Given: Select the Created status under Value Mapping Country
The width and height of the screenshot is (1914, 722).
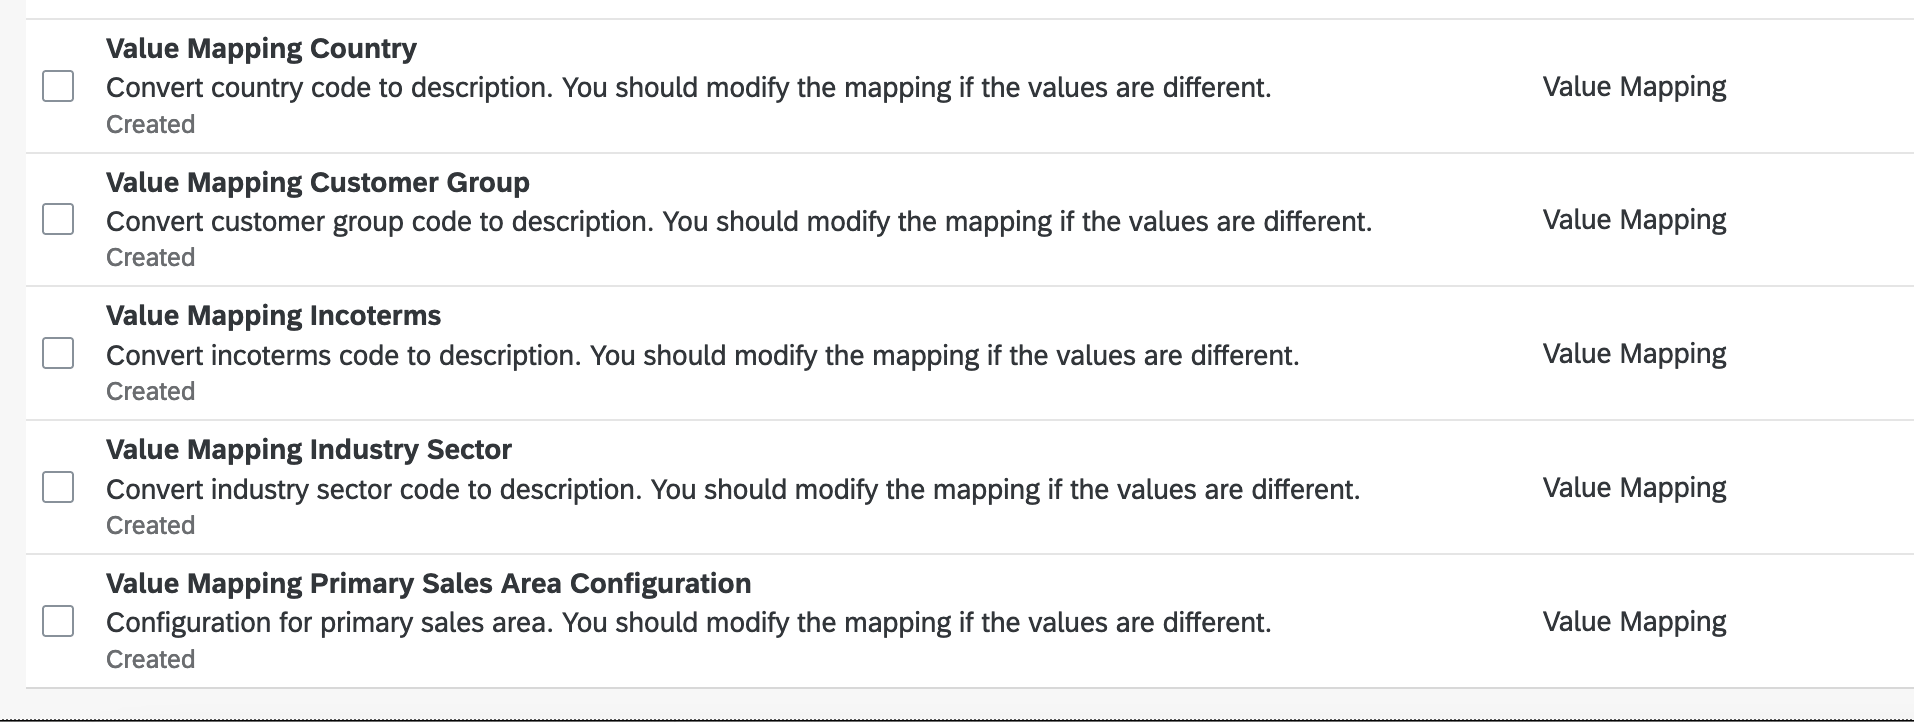Looking at the screenshot, I should tap(150, 124).
